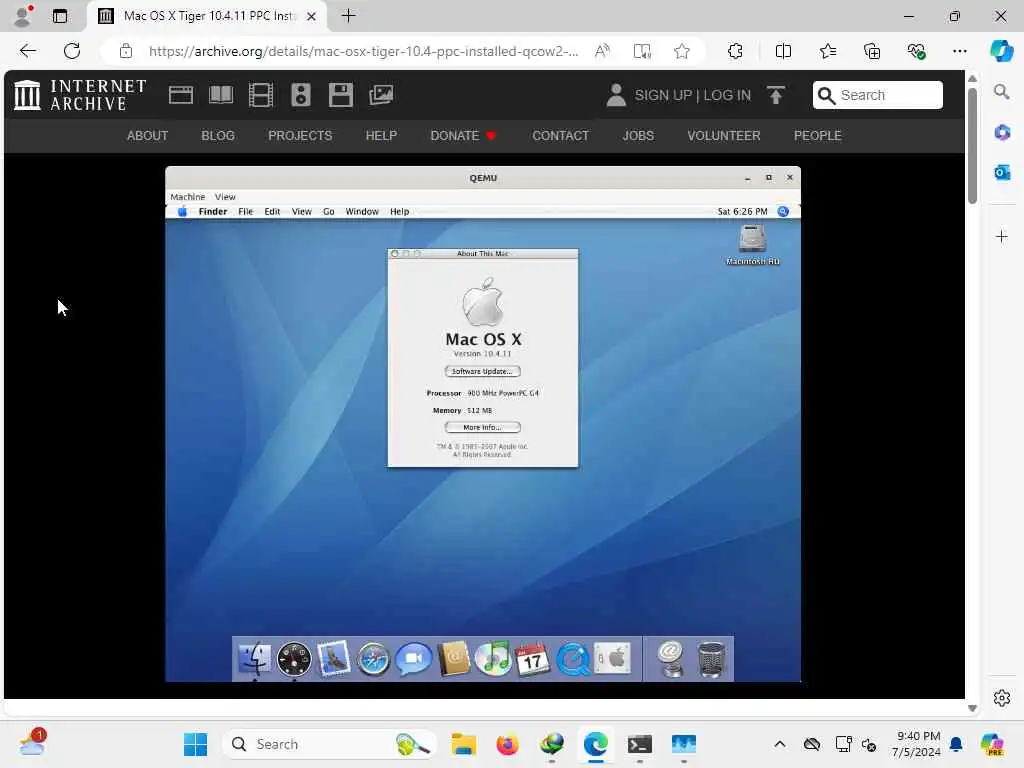Open iCal calendar icon in dock
The width and height of the screenshot is (1024, 768).
533,659
